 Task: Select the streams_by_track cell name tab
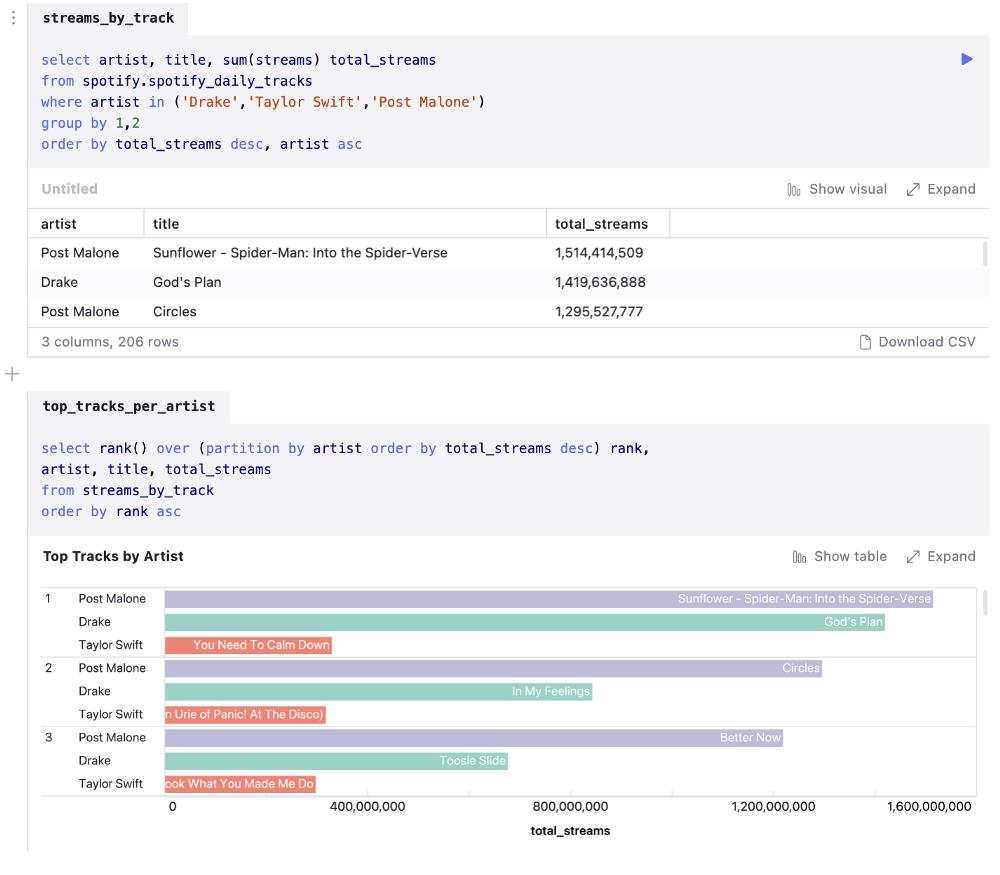pyautogui.click(x=108, y=18)
